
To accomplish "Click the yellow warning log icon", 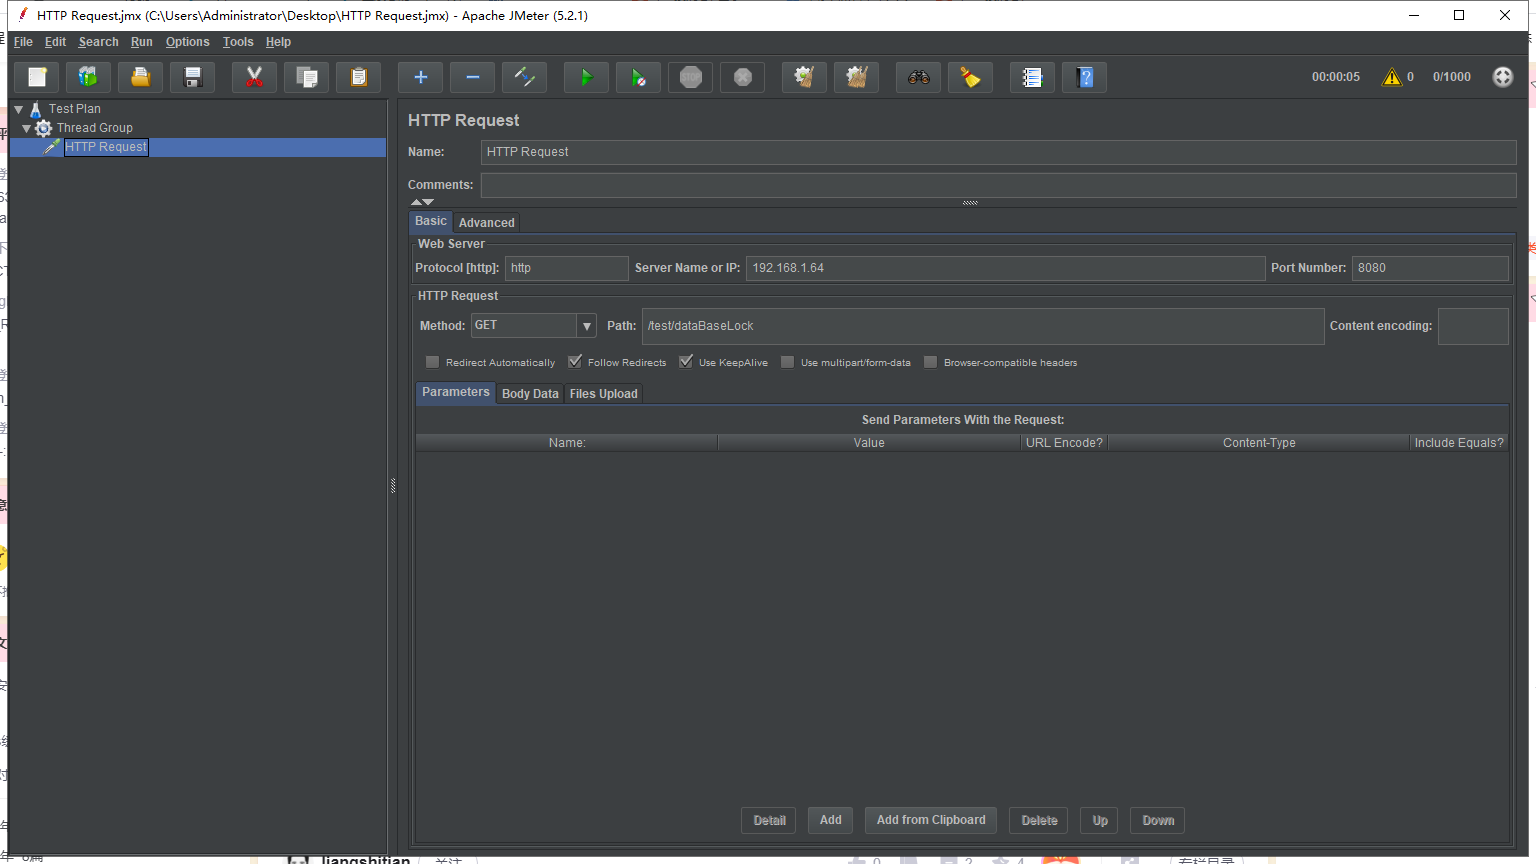I will click(x=1392, y=77).
